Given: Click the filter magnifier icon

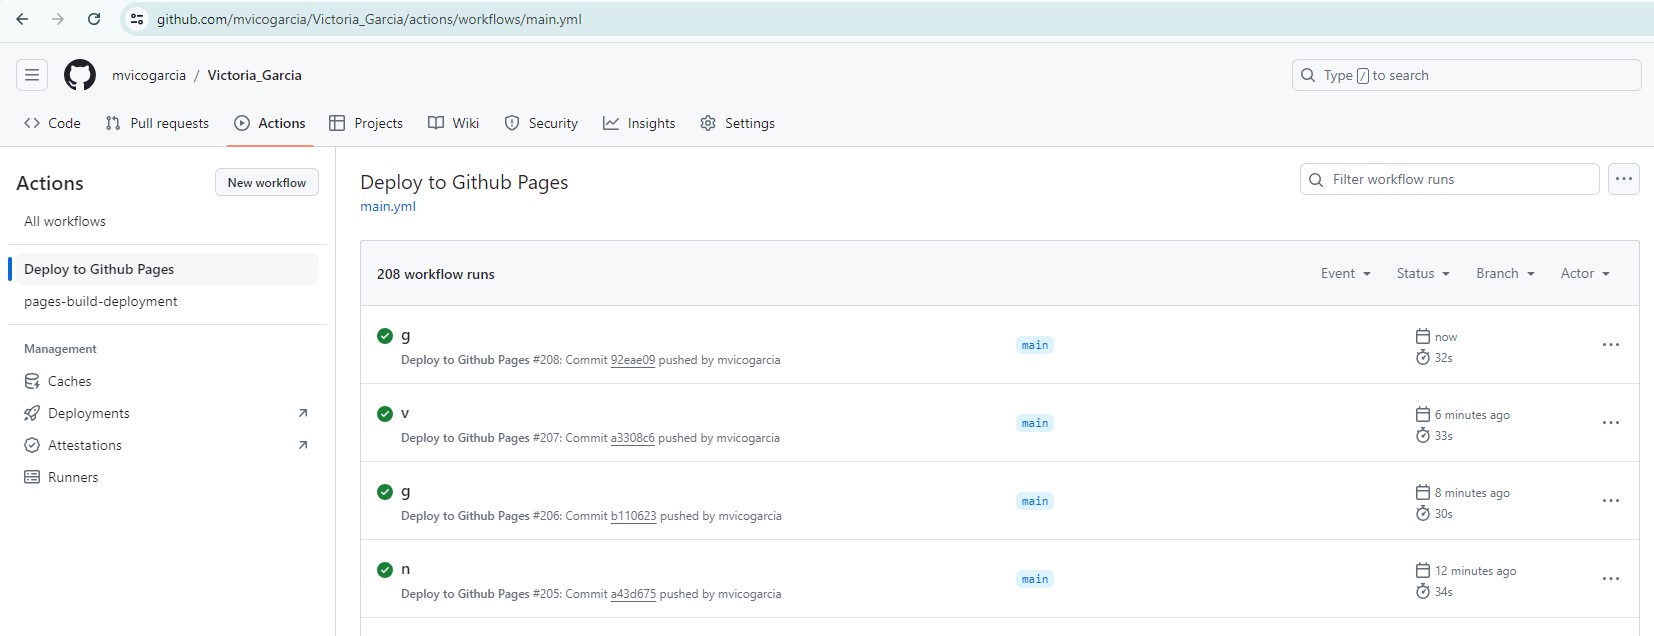Looking at the screenshot, I should [1316, 180].
